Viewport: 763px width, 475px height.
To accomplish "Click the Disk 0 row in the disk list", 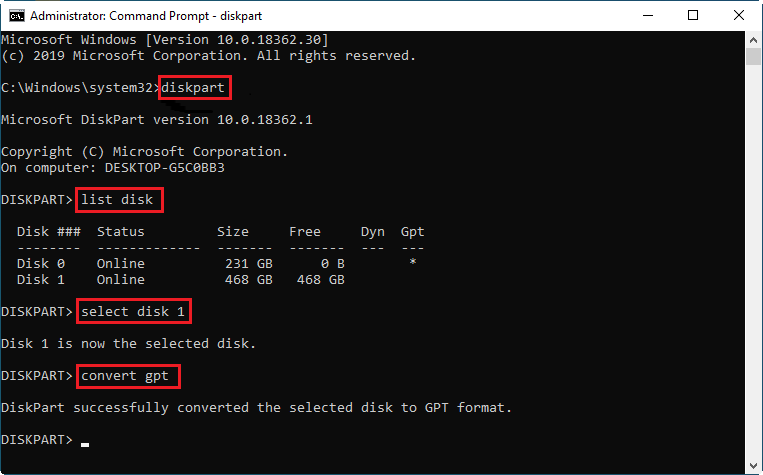I will (x=221, y=264).
